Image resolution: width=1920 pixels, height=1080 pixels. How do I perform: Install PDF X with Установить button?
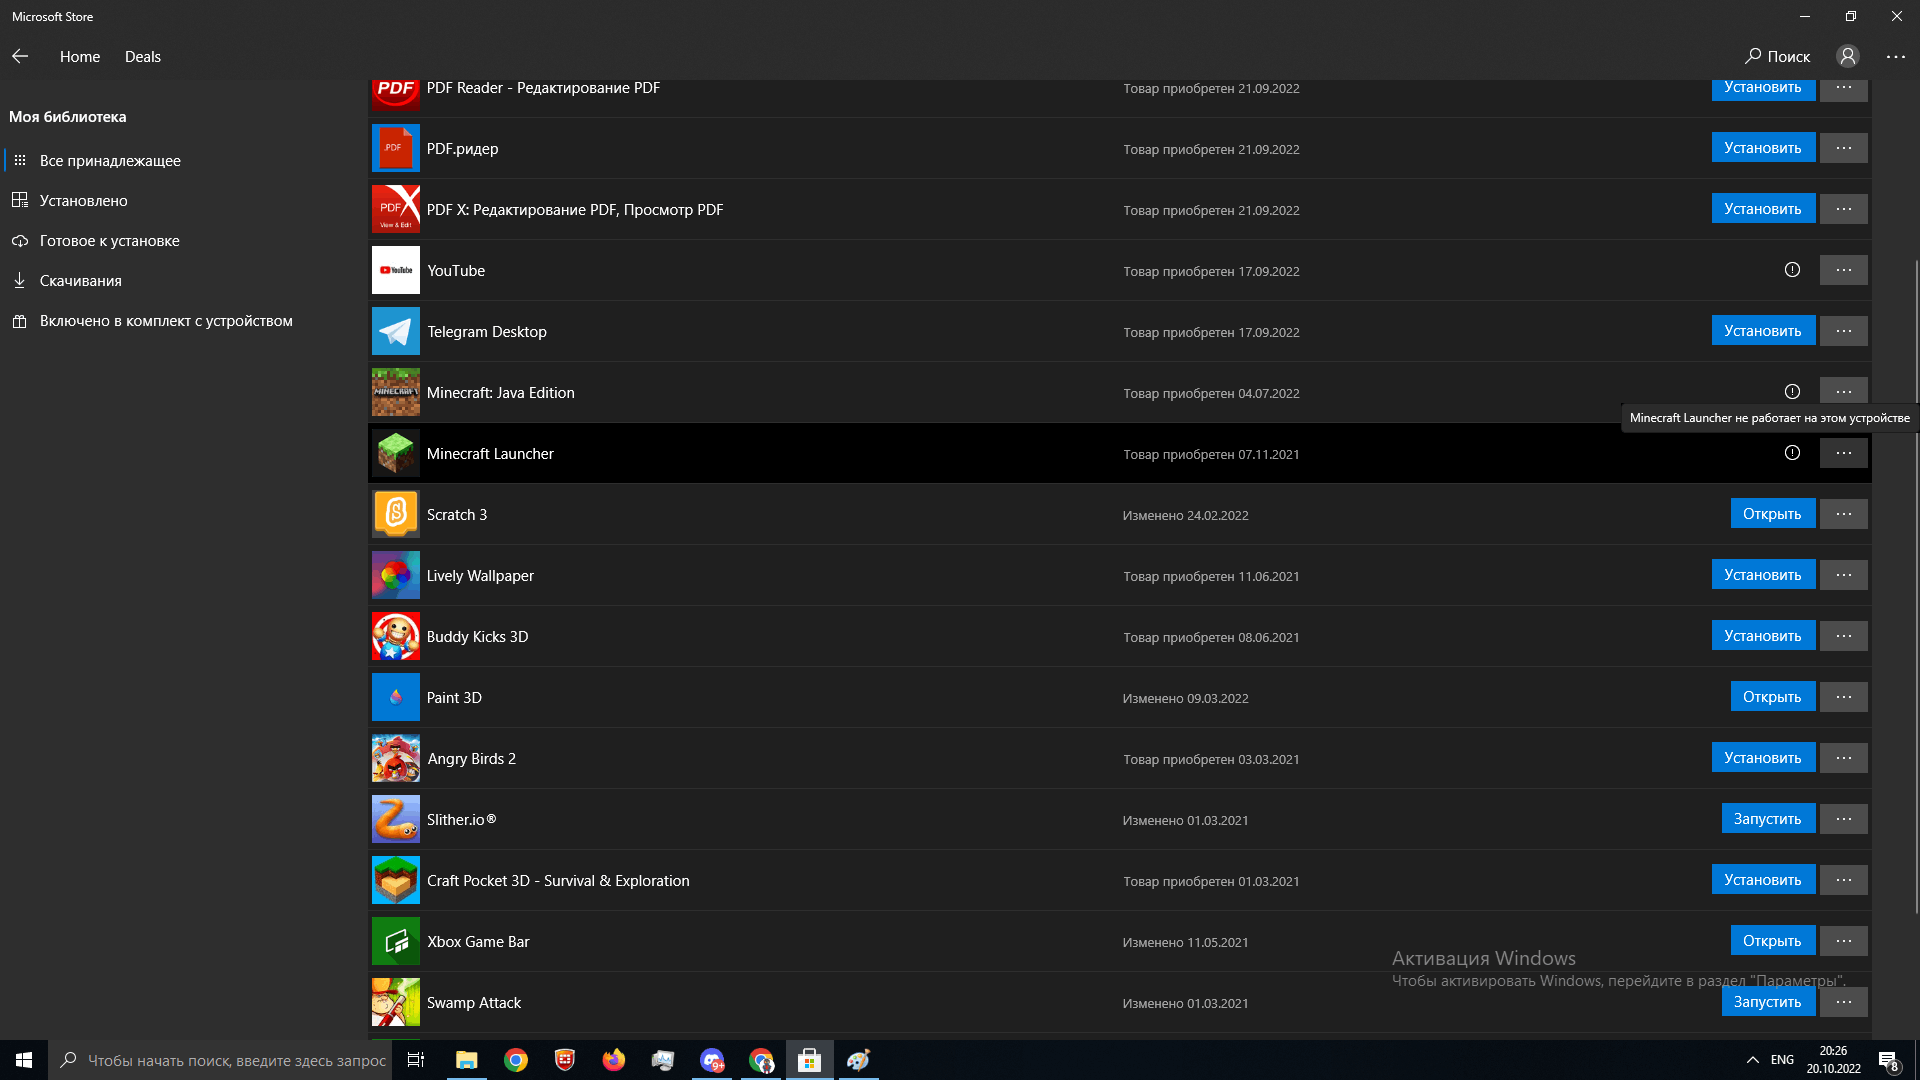[1763, 209]
